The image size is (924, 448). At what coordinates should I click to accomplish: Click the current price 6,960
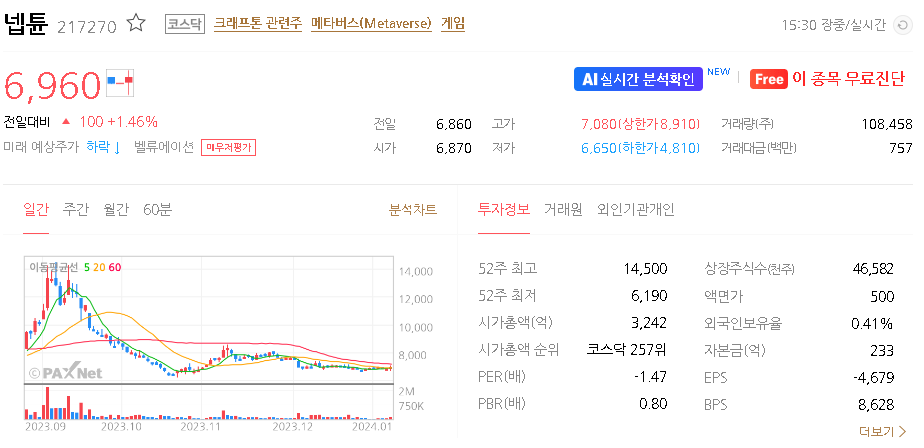(x=52, y=85)
